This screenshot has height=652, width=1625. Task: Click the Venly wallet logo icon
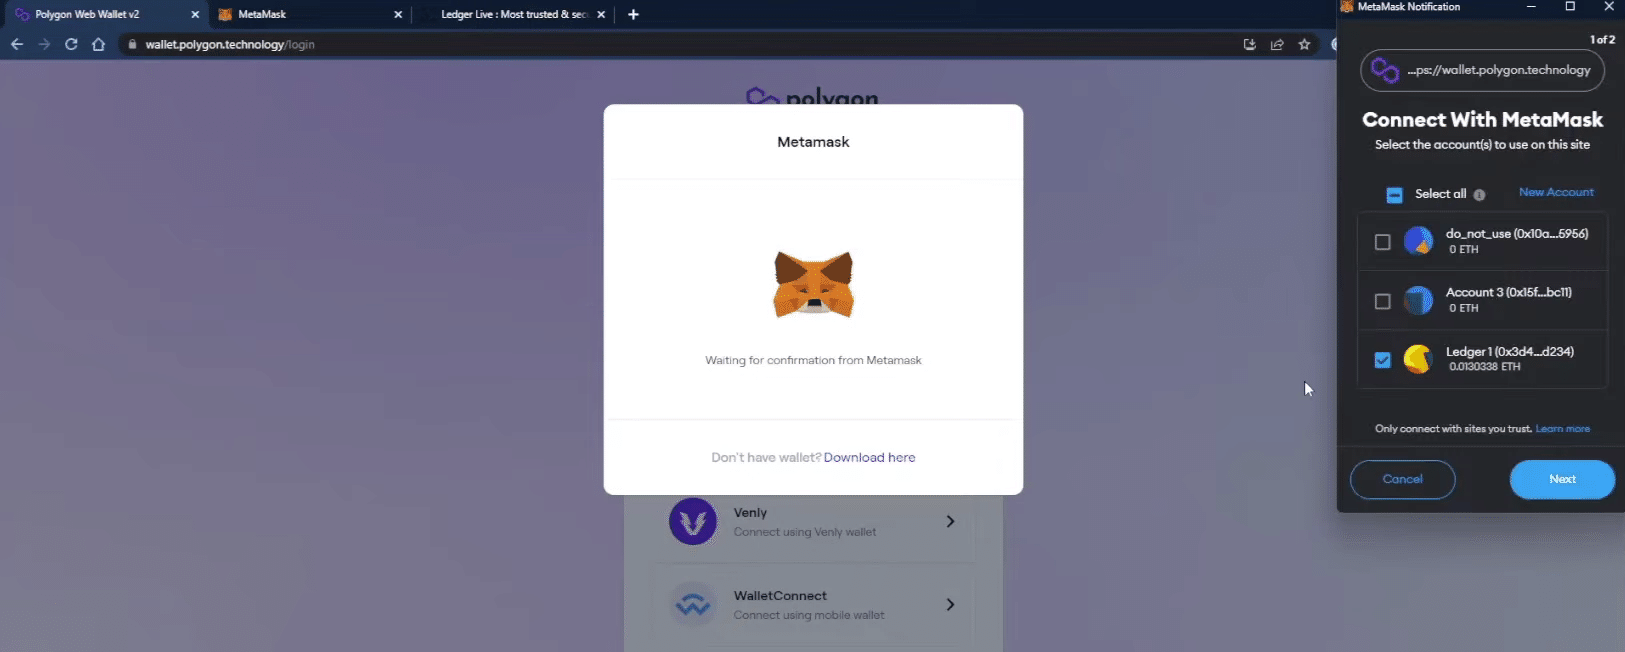(693, 521)
